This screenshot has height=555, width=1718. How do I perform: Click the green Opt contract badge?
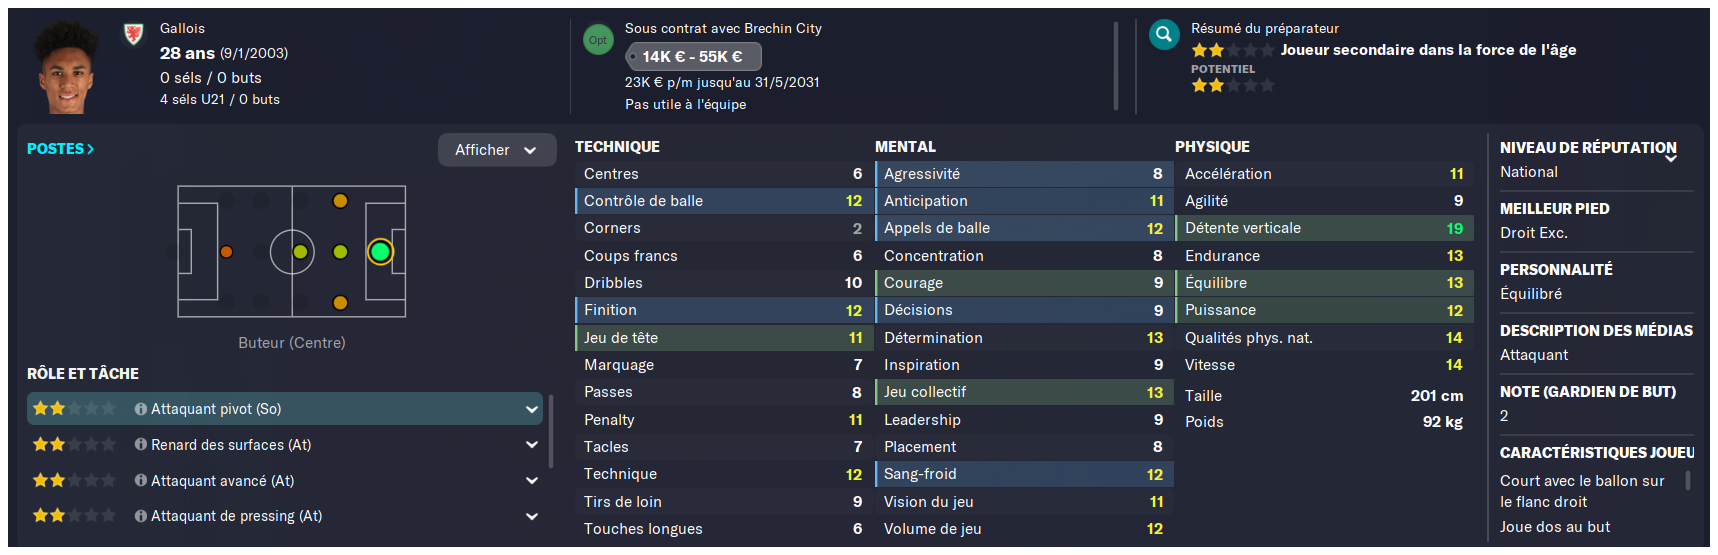click(598, 40)
